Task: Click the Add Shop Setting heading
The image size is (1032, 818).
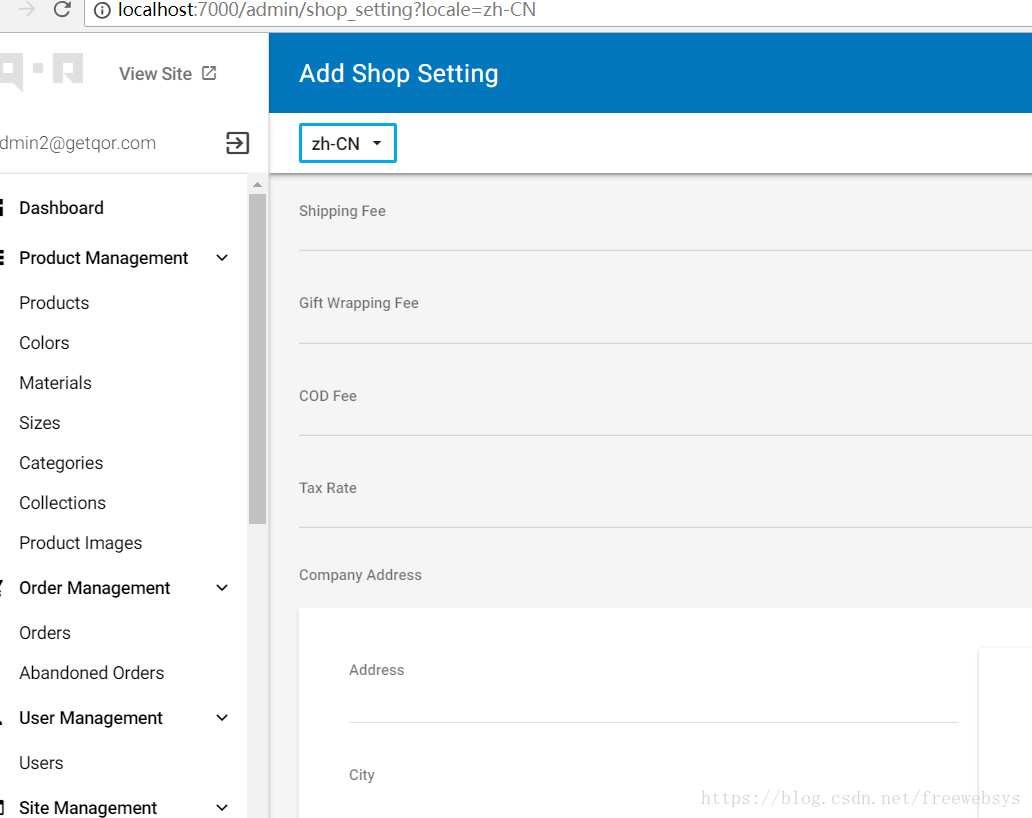Action: tap(399, 73)
